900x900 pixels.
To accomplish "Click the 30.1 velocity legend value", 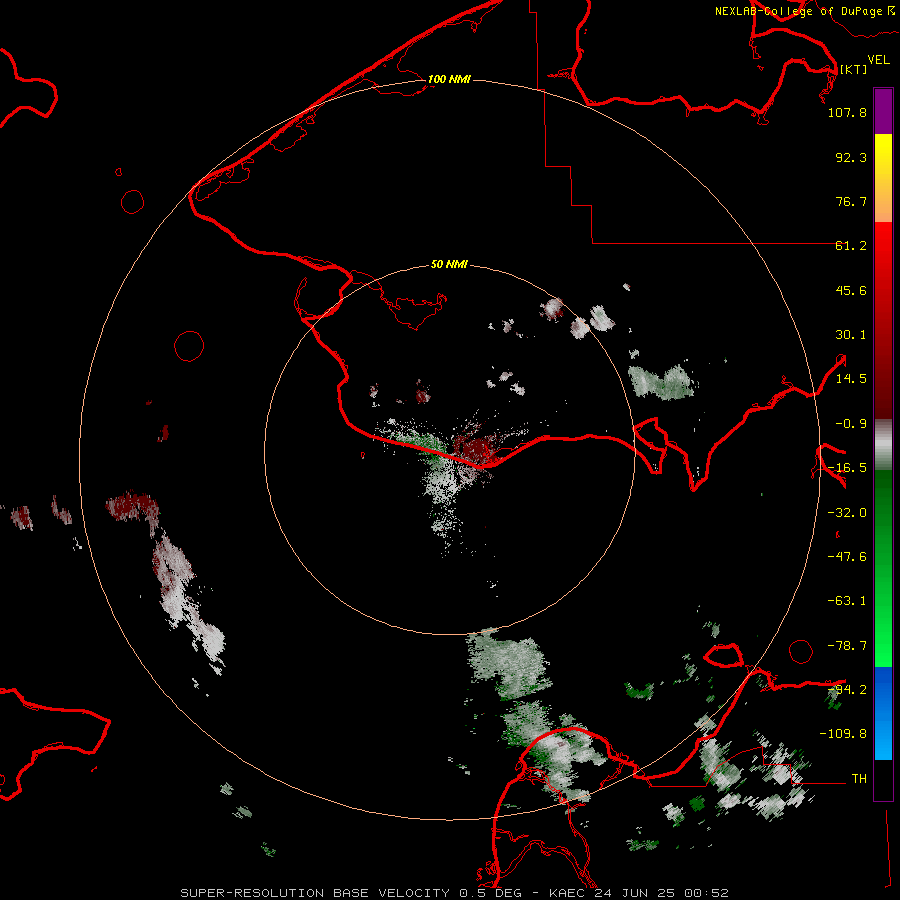I will (851, 335).
